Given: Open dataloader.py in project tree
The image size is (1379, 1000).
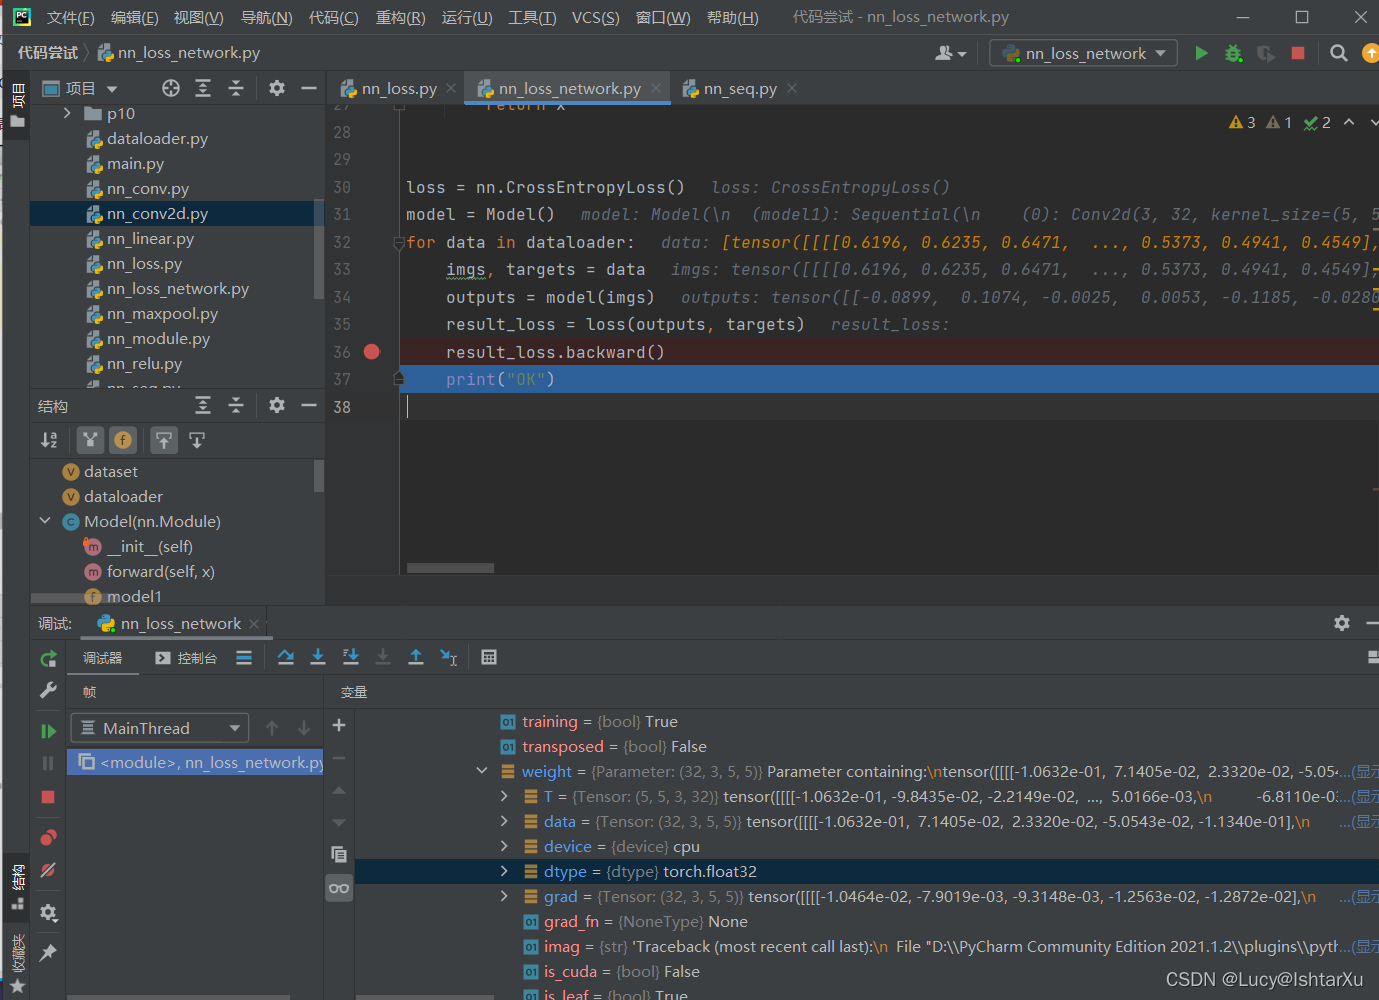Looking at the screenshot, I should pyautogui.click(x=157, y=138).
